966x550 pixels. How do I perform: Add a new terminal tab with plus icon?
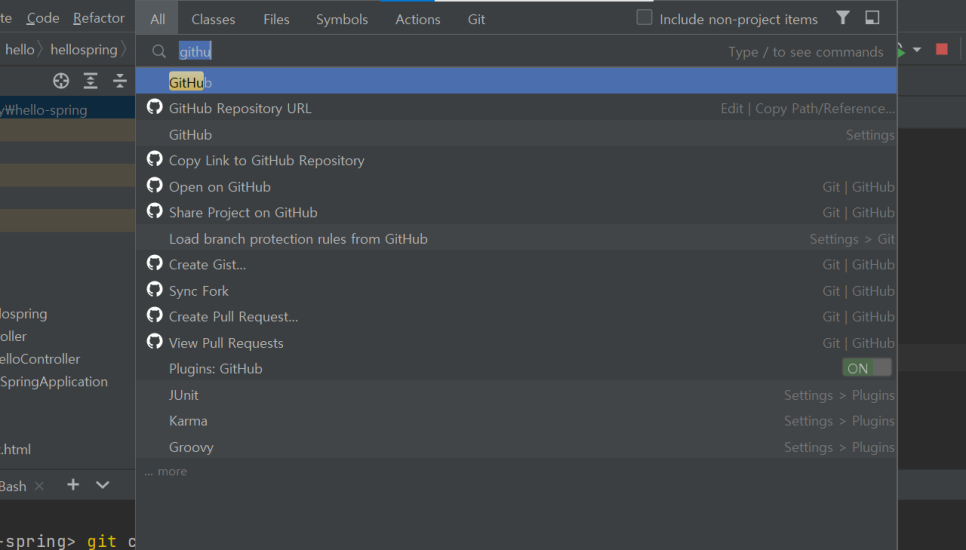coord(73,485)
